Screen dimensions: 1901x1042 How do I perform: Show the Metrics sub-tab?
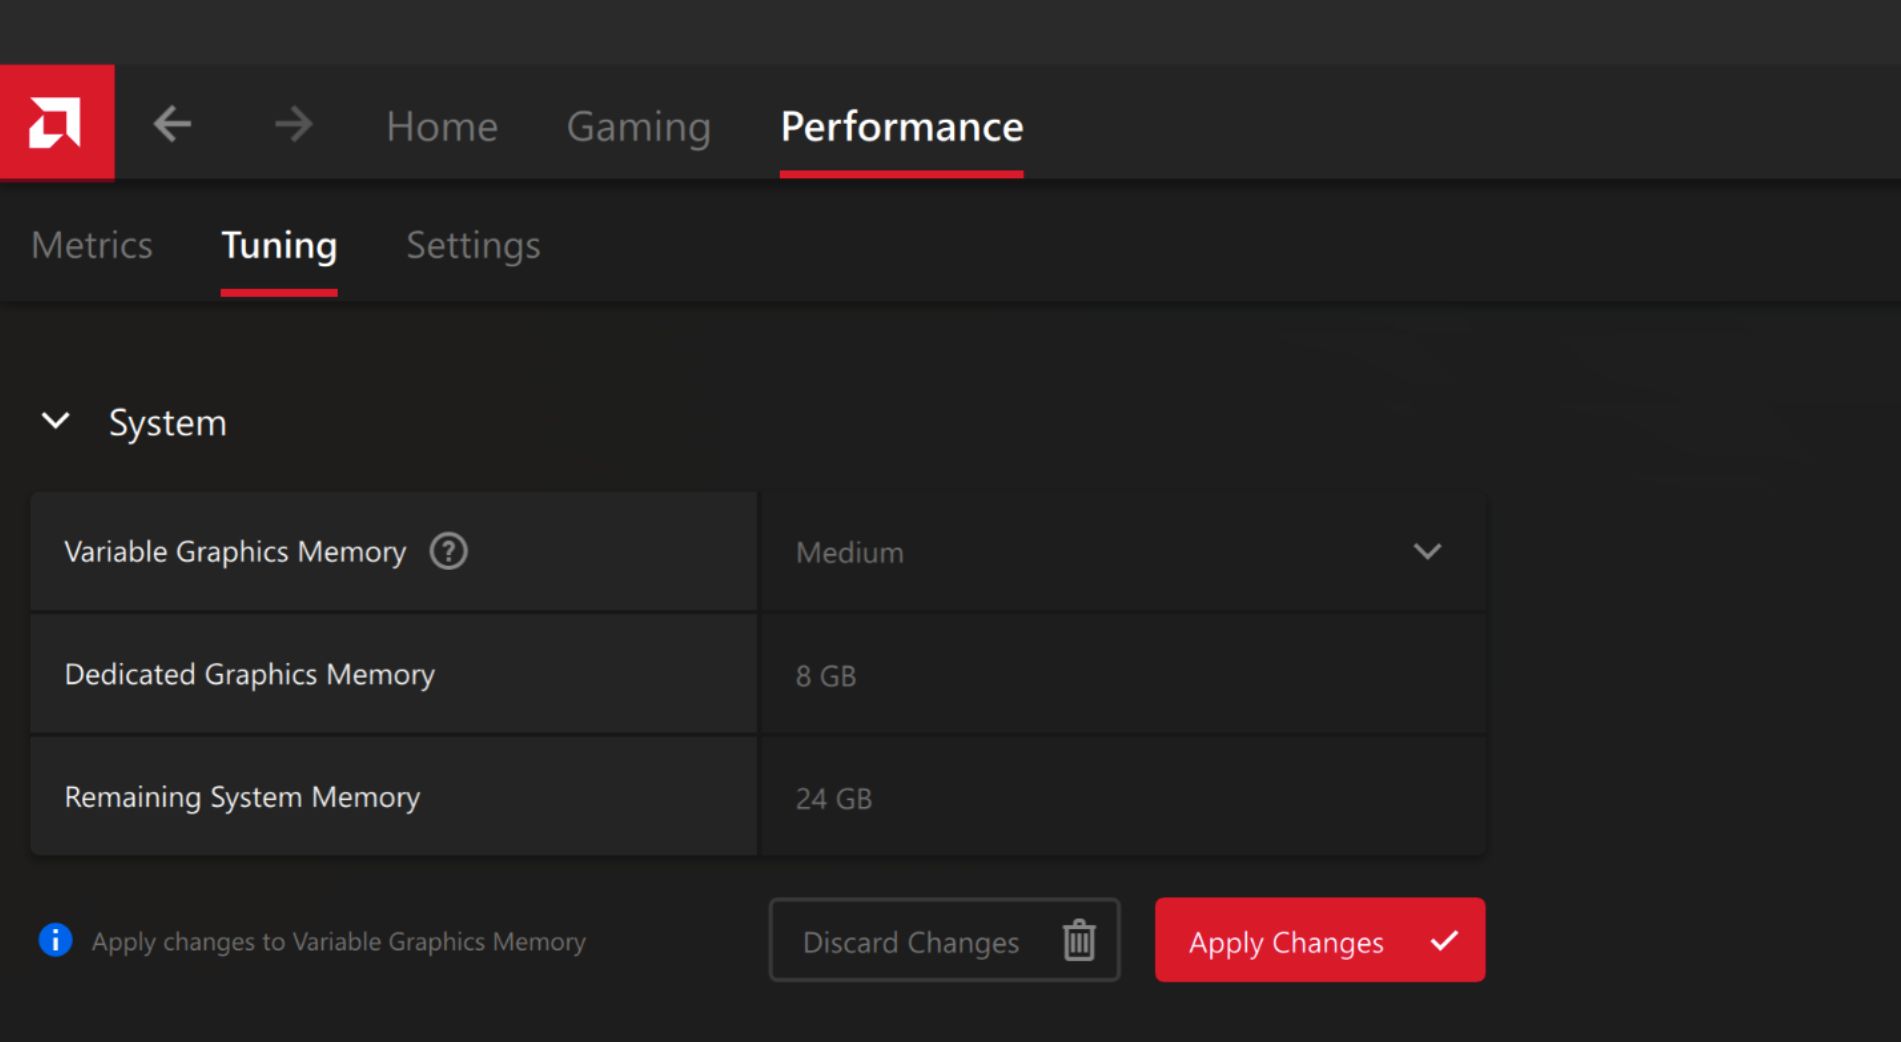92,246
